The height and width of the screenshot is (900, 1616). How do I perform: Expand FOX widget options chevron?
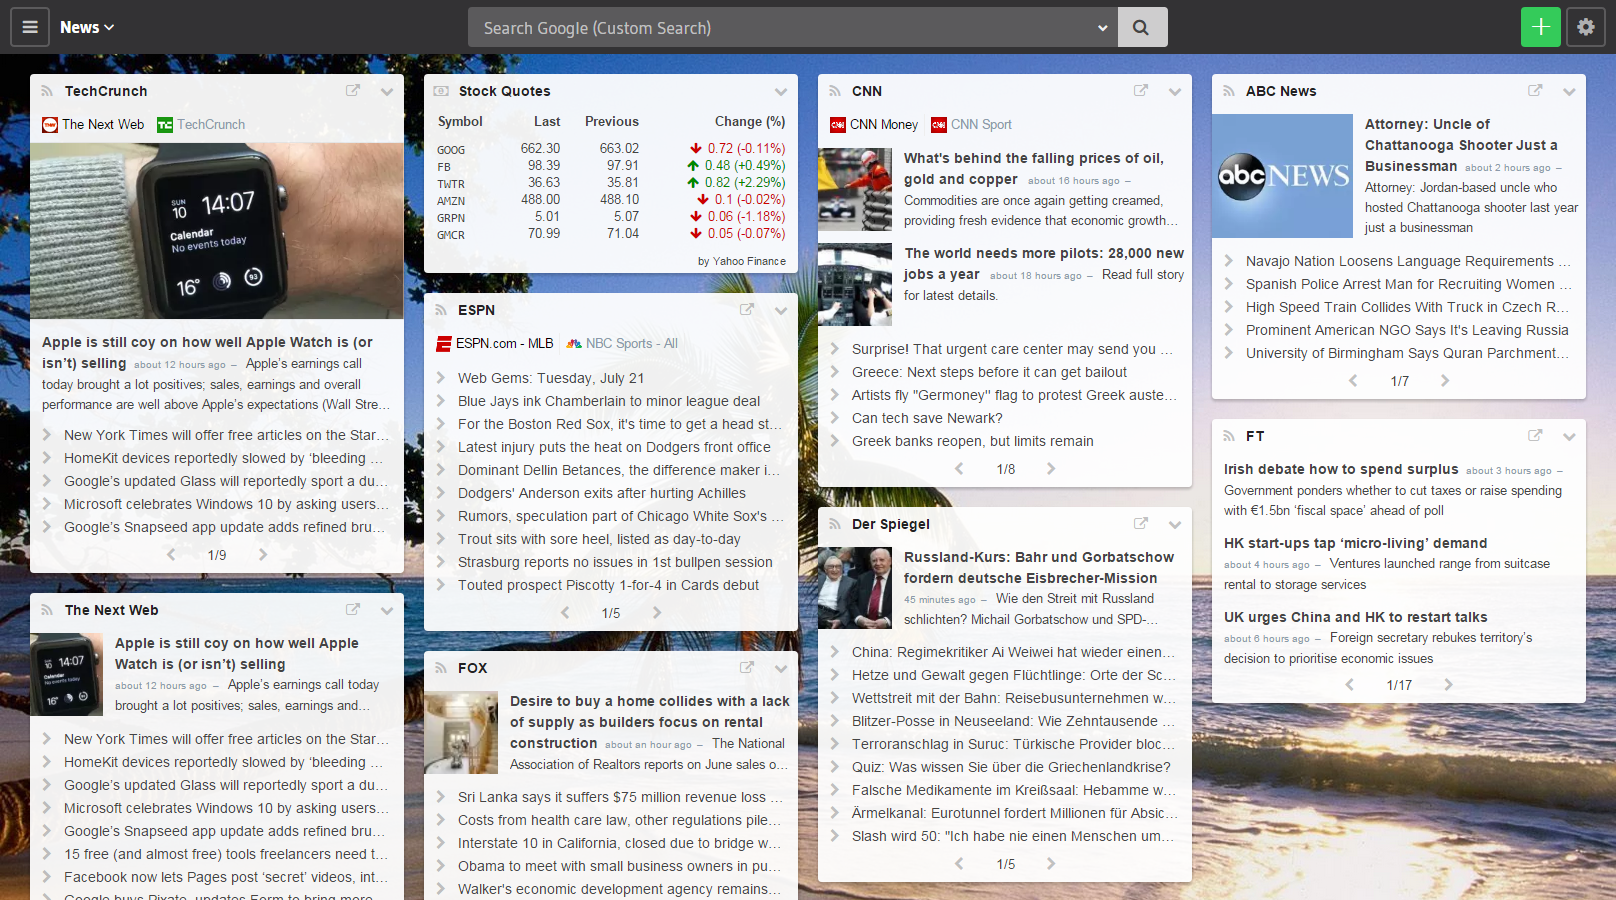[x=781, y=669]
